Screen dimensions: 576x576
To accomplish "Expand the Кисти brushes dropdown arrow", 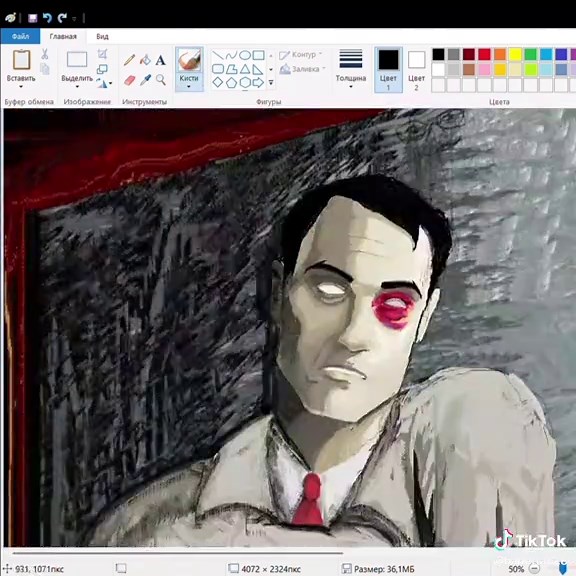I will tap(189, 87).
